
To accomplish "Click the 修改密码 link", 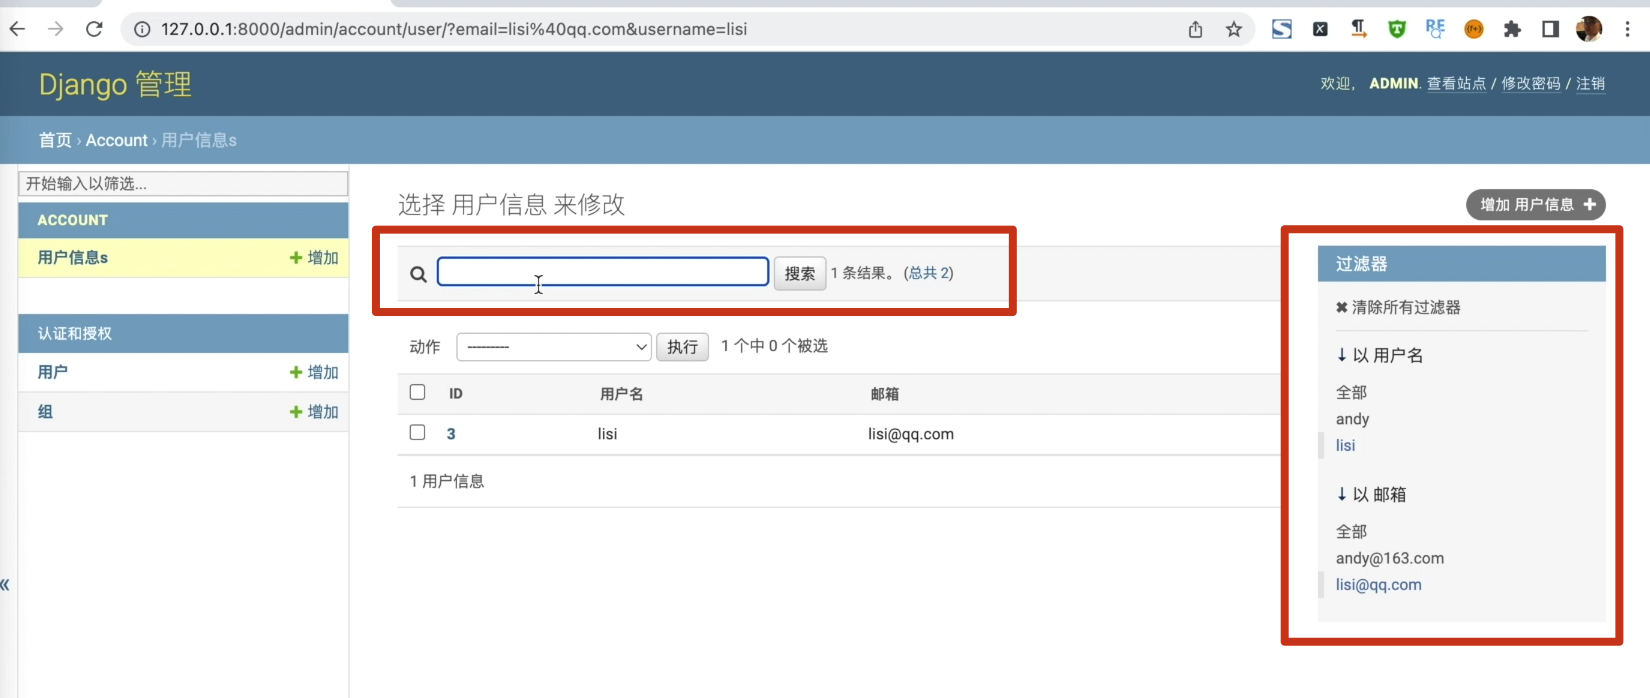I will (x=1531, y=83).
